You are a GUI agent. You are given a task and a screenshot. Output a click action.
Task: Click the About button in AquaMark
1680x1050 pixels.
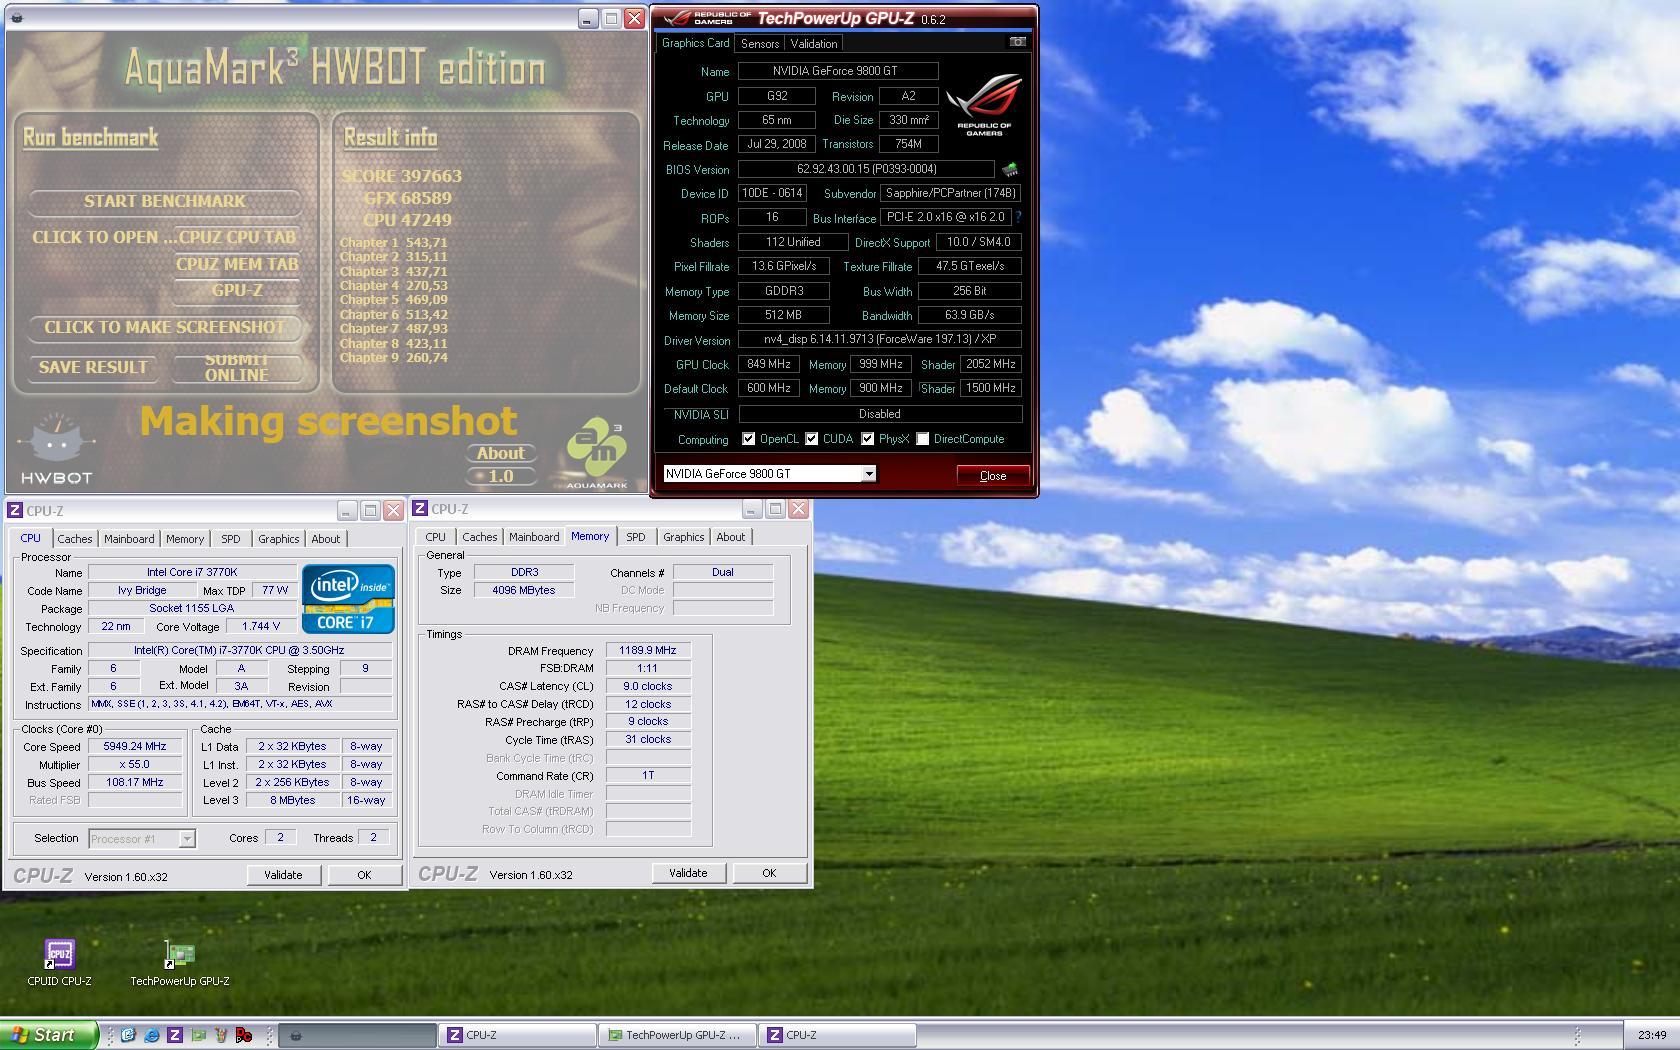pyautogui.click(x=500, y=453)
